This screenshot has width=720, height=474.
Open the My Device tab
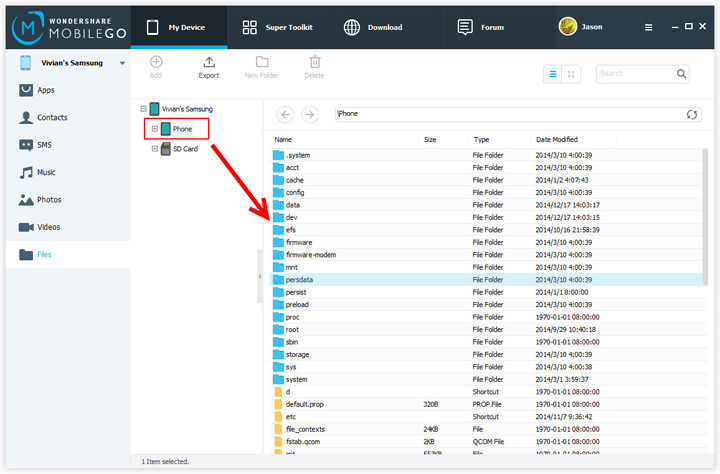[179, 28]
